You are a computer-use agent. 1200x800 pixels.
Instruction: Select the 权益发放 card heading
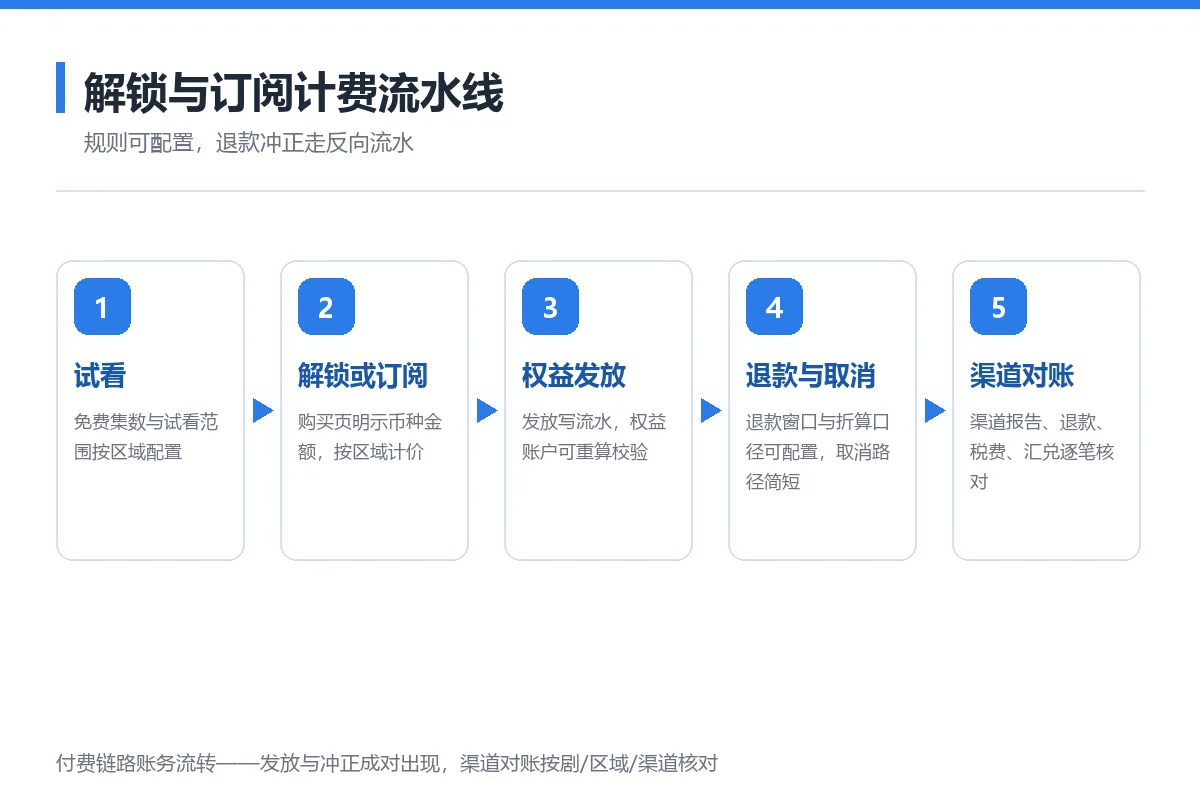[x=574, y=376]
